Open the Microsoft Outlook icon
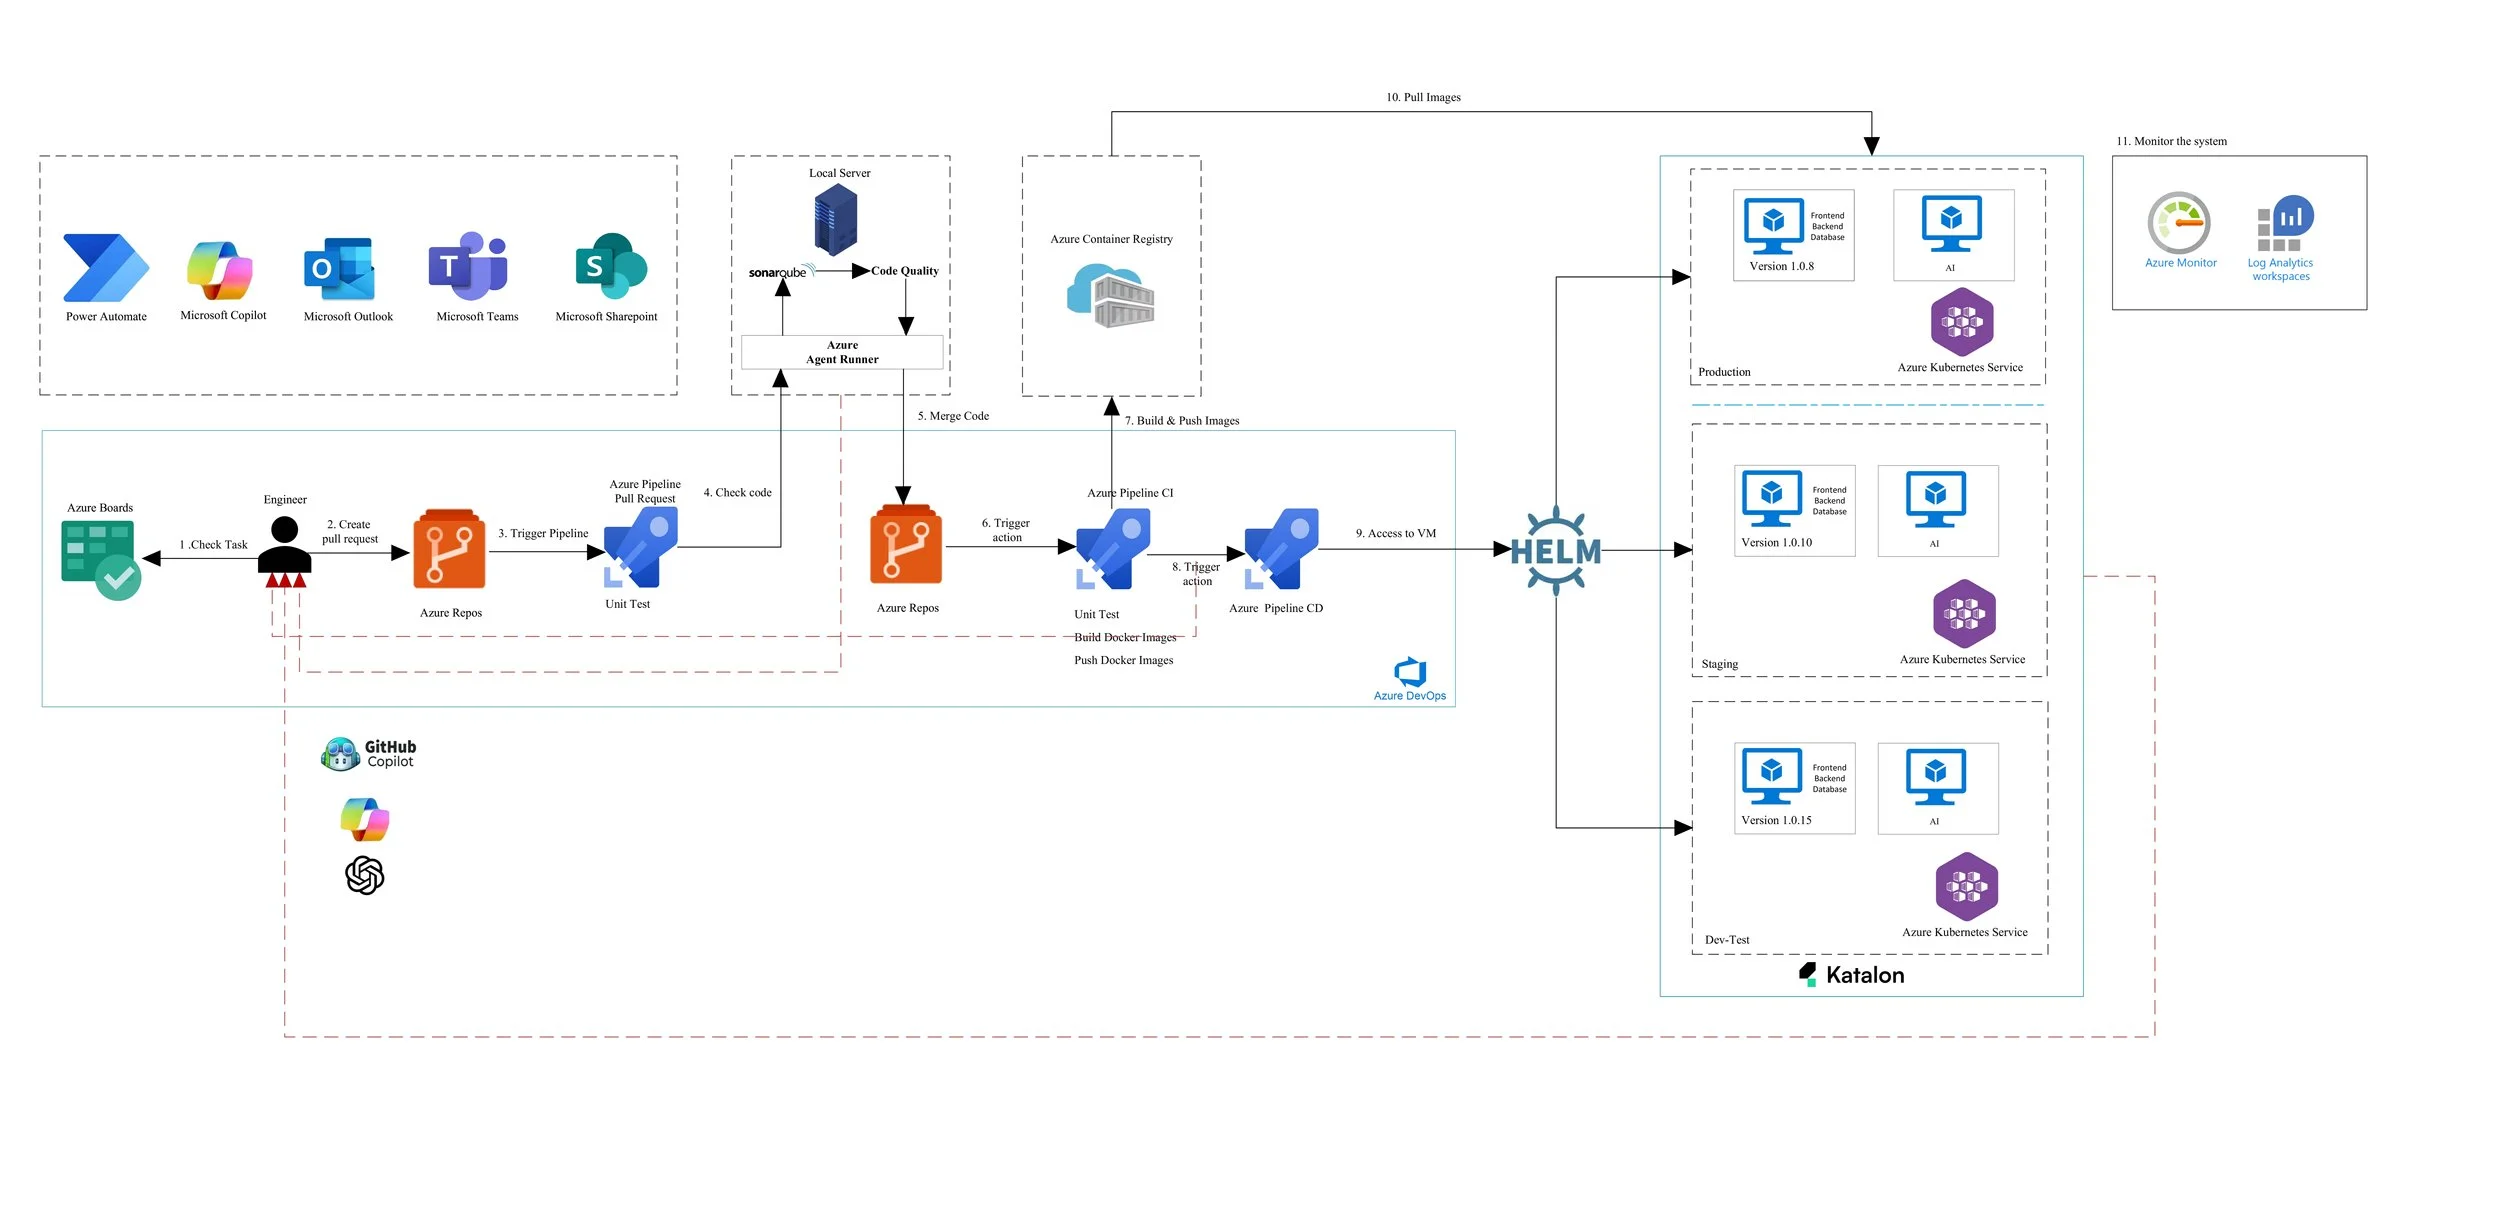2500x1218 pixels. [x=340, y=272]
